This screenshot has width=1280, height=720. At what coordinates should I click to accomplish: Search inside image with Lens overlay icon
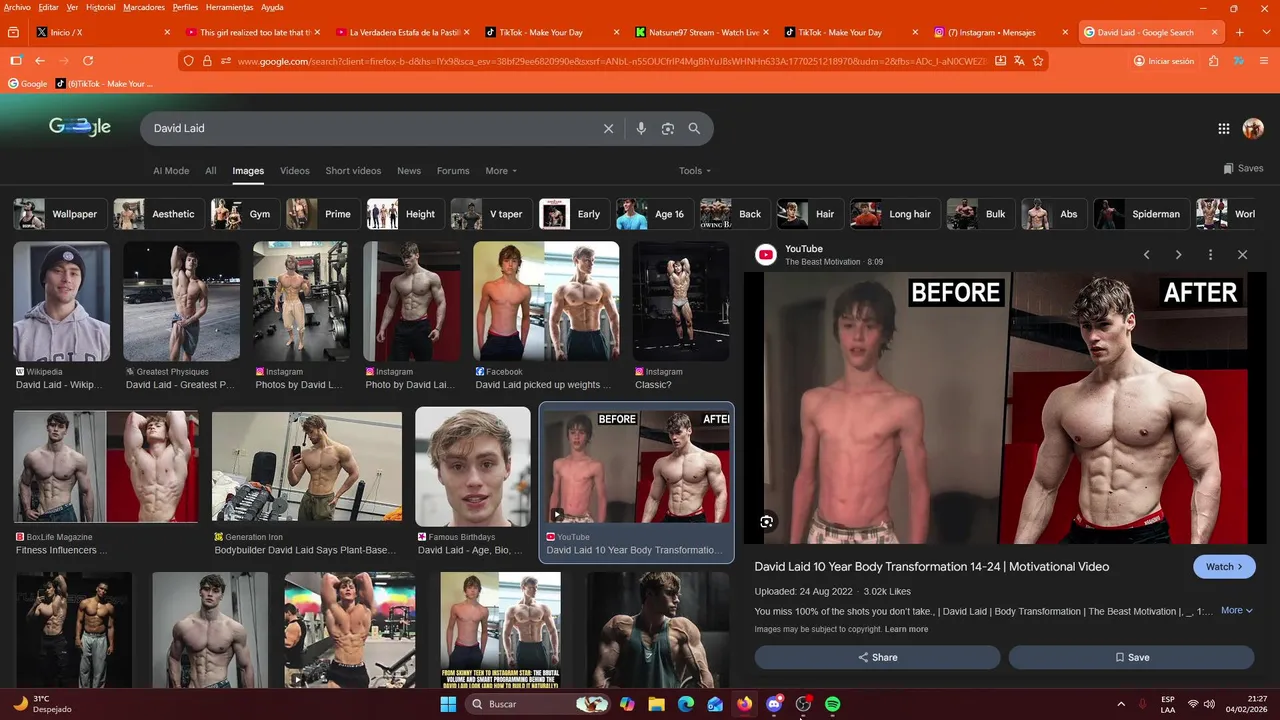pyautogui.click(x=766, y=522)
